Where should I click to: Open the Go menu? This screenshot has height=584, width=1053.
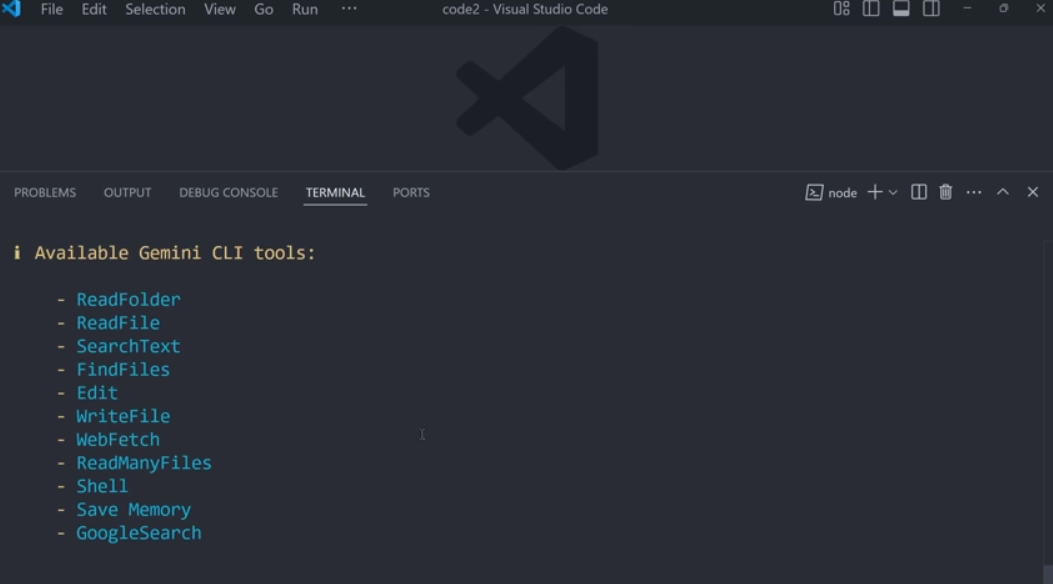[x=263, y=9]
